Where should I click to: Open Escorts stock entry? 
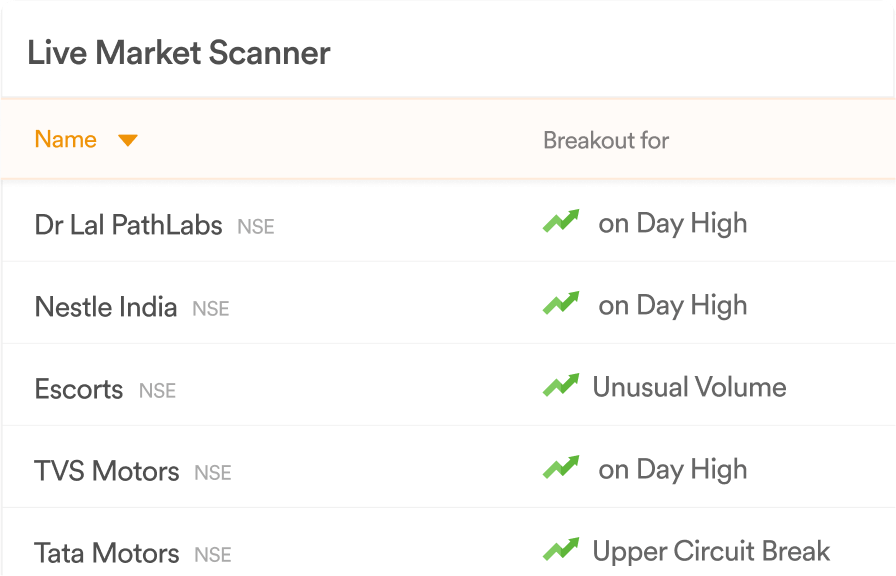pyautogui.click(x=79, y=389)
